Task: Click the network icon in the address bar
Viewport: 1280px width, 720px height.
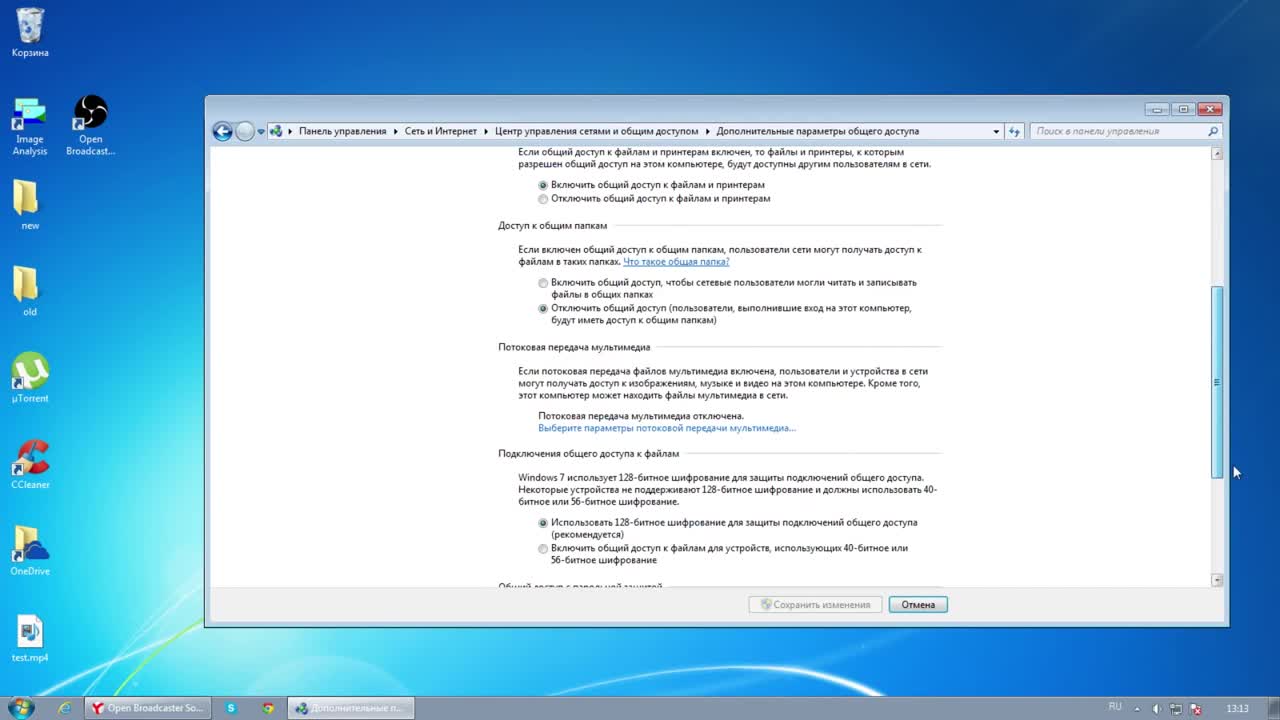Action: pos(276,131)
